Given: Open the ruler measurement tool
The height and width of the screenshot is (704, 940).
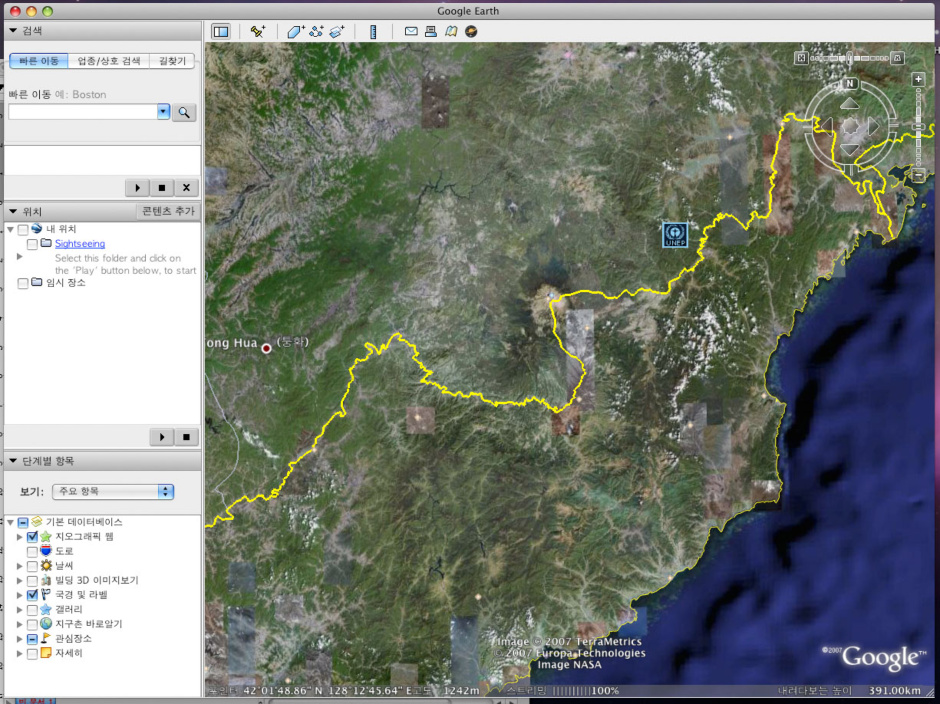Looking at the screenshot, I should pyautogui.click(x=373, y=31).
